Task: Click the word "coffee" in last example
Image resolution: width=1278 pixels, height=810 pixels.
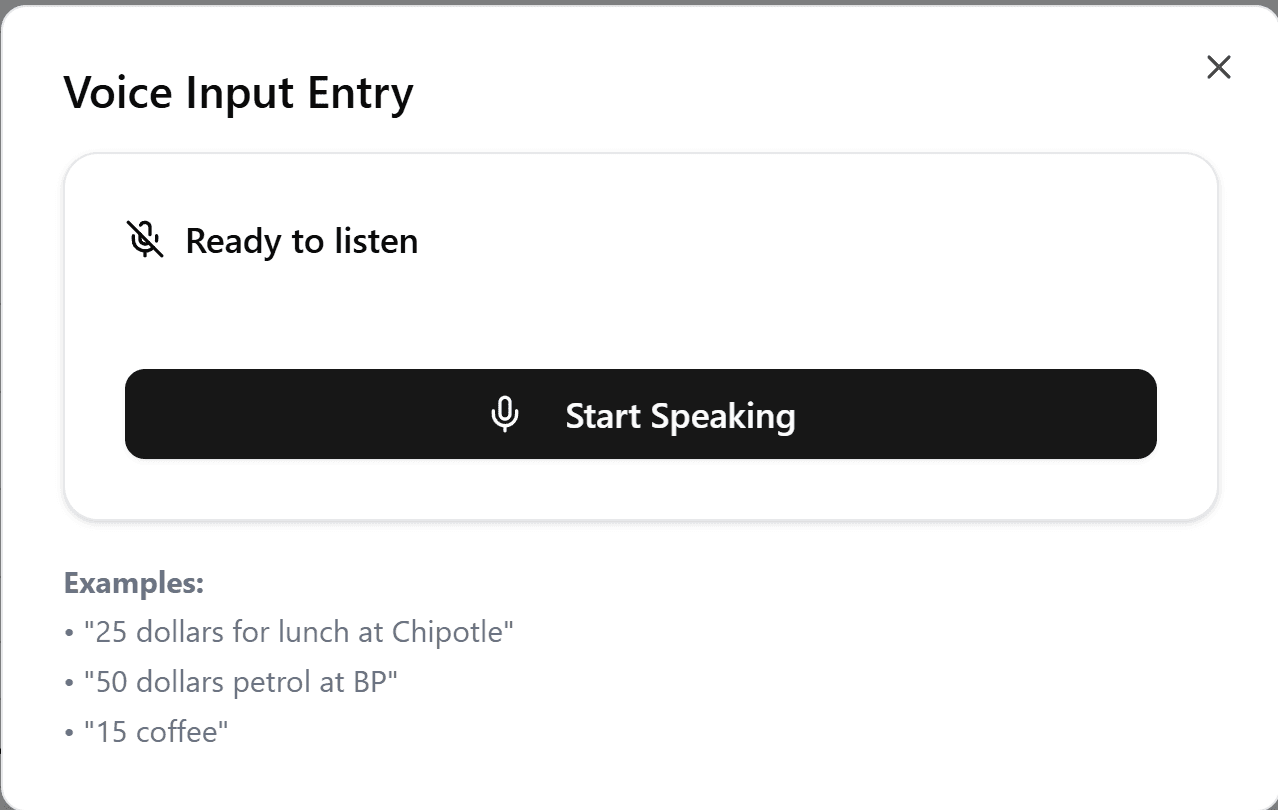Action: pyautogui.click(x=177, y=732)
